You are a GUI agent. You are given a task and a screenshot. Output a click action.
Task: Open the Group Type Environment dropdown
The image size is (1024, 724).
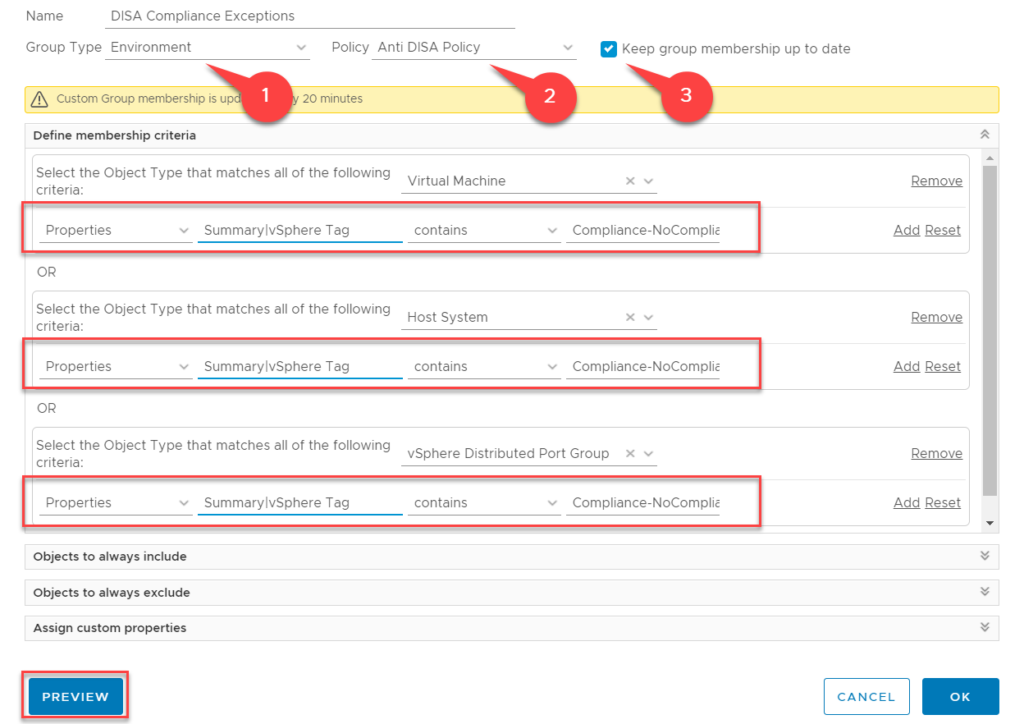point(207,48)
